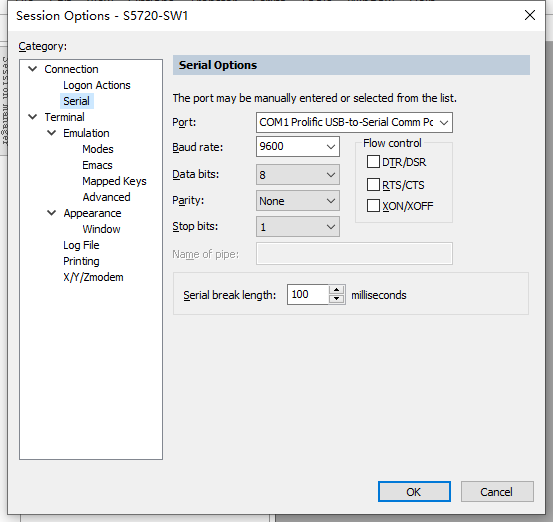553x522 pixels.
Task: Increase serial break length with up arrow
Action: coord(336,290)
